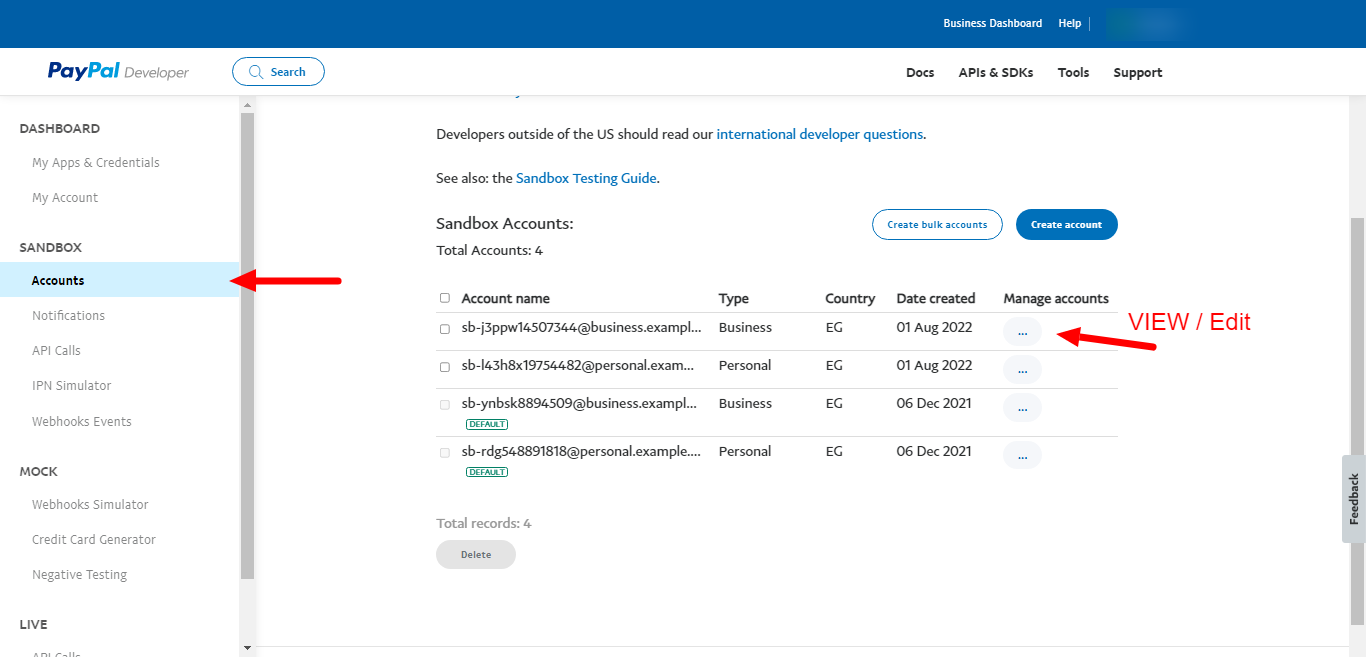Select Accounts under Sandbox

(119, 280)
